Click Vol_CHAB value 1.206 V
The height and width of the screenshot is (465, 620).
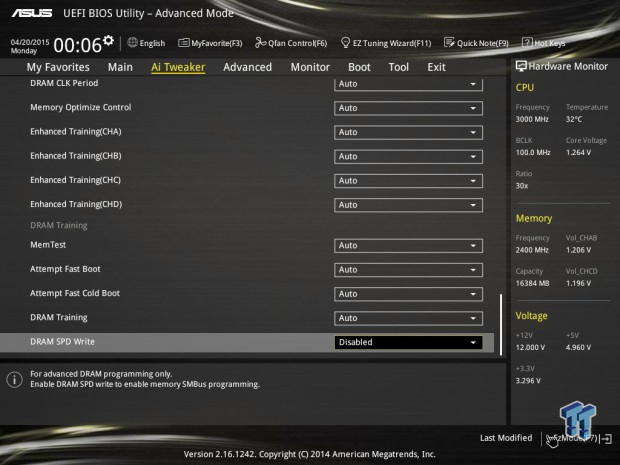pos(578,250)
